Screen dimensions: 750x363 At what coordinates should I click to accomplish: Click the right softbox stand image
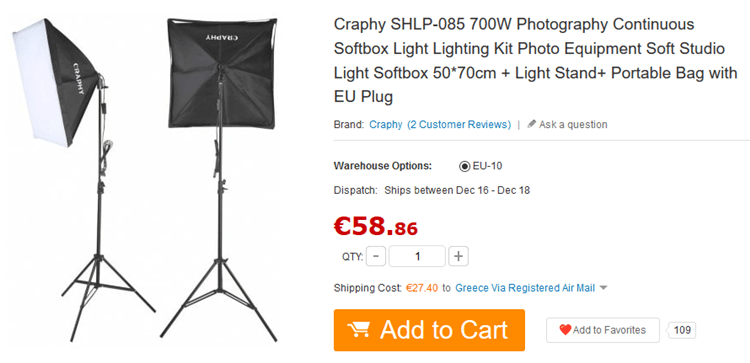point(221,179)
